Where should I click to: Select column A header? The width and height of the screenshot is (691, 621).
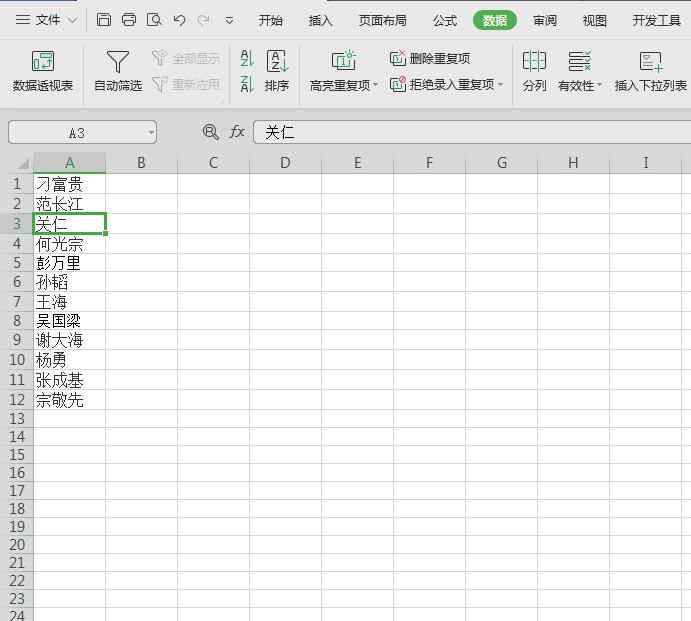click(x=70, y=163)
